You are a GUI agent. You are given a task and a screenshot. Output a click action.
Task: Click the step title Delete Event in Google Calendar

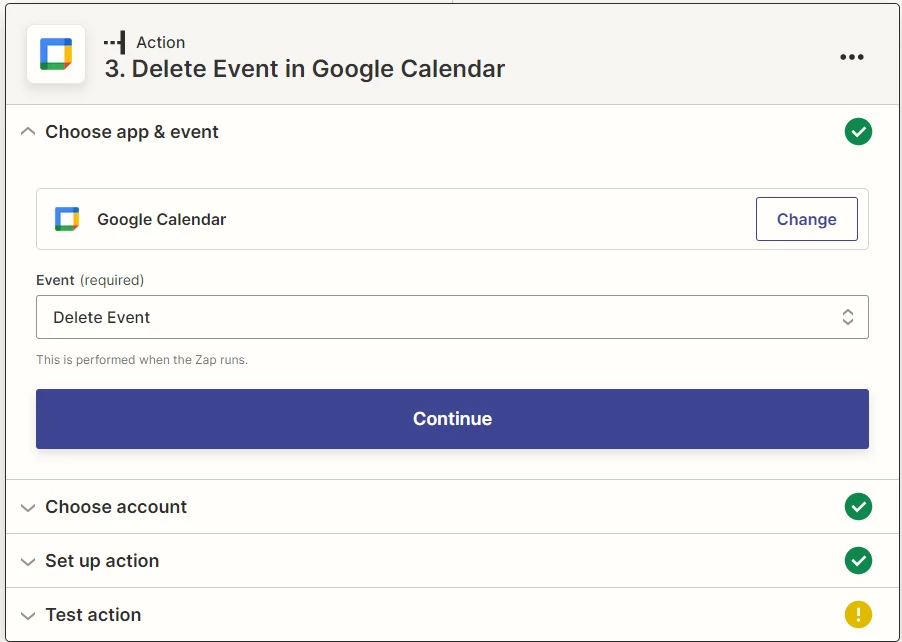(305, 69)
